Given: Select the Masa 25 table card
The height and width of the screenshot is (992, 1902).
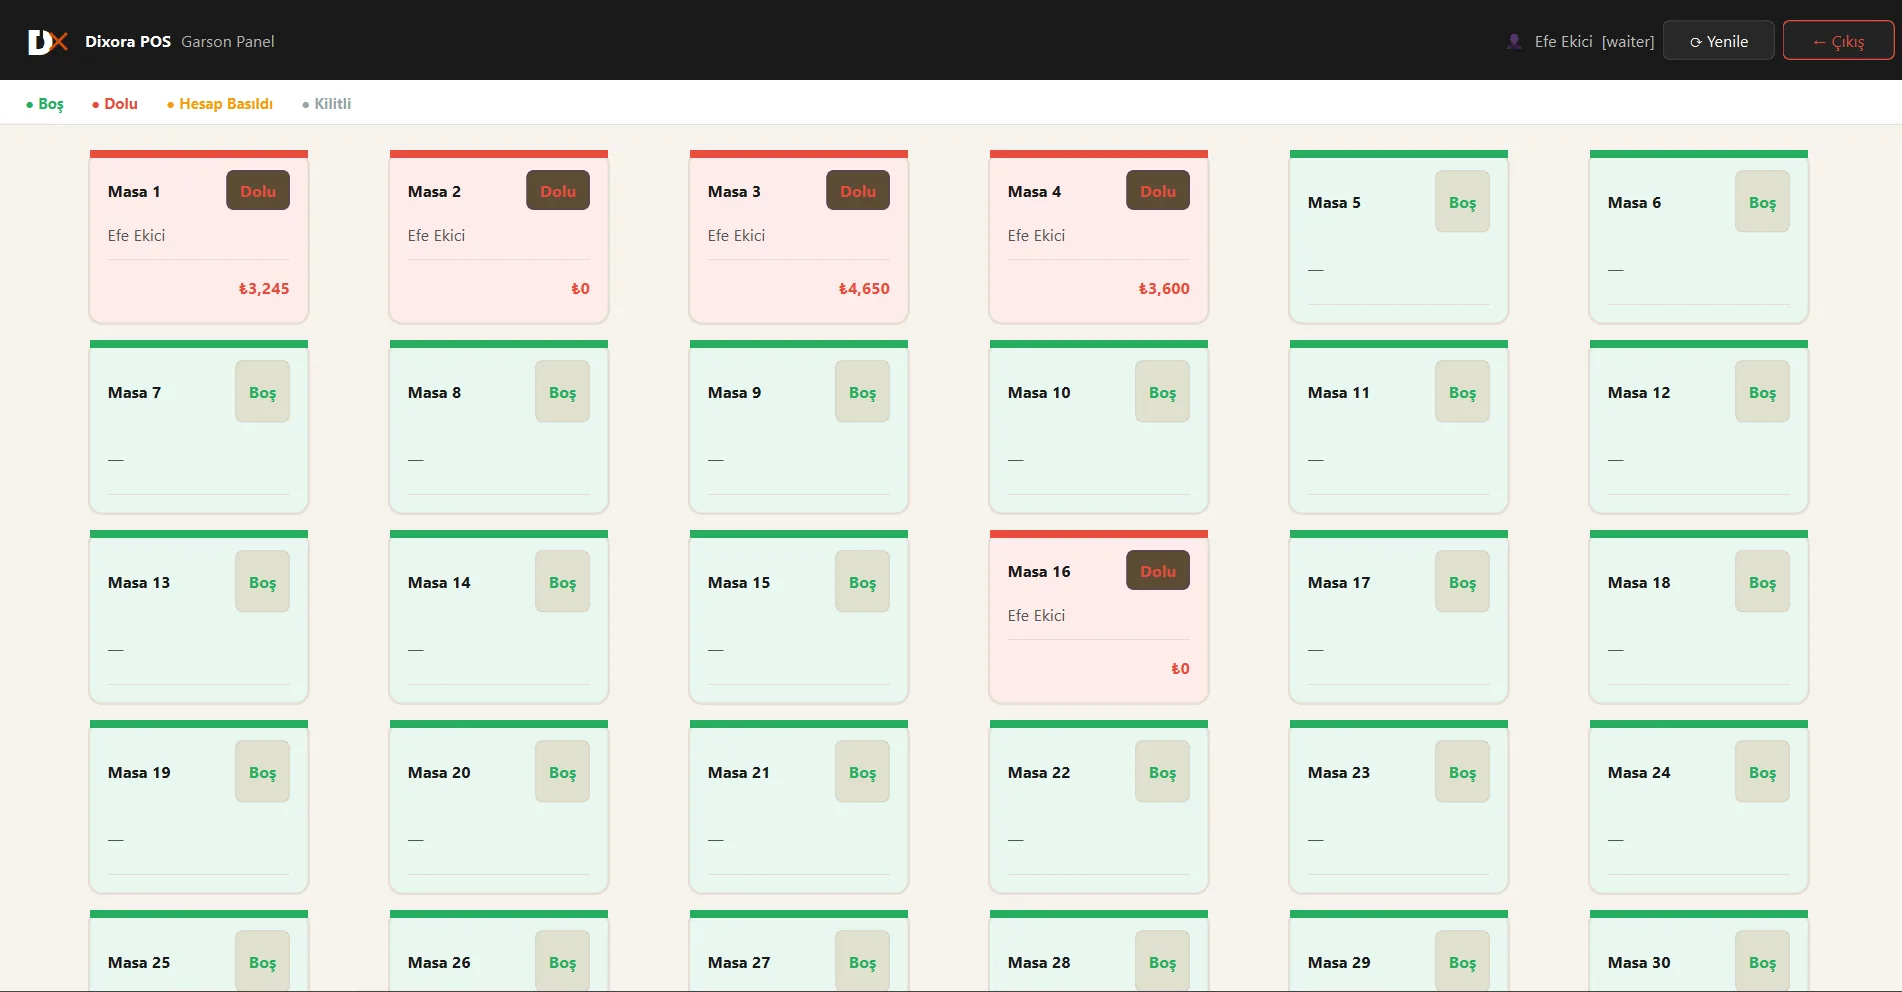Looking at the screenshot, I should [199, 951].
